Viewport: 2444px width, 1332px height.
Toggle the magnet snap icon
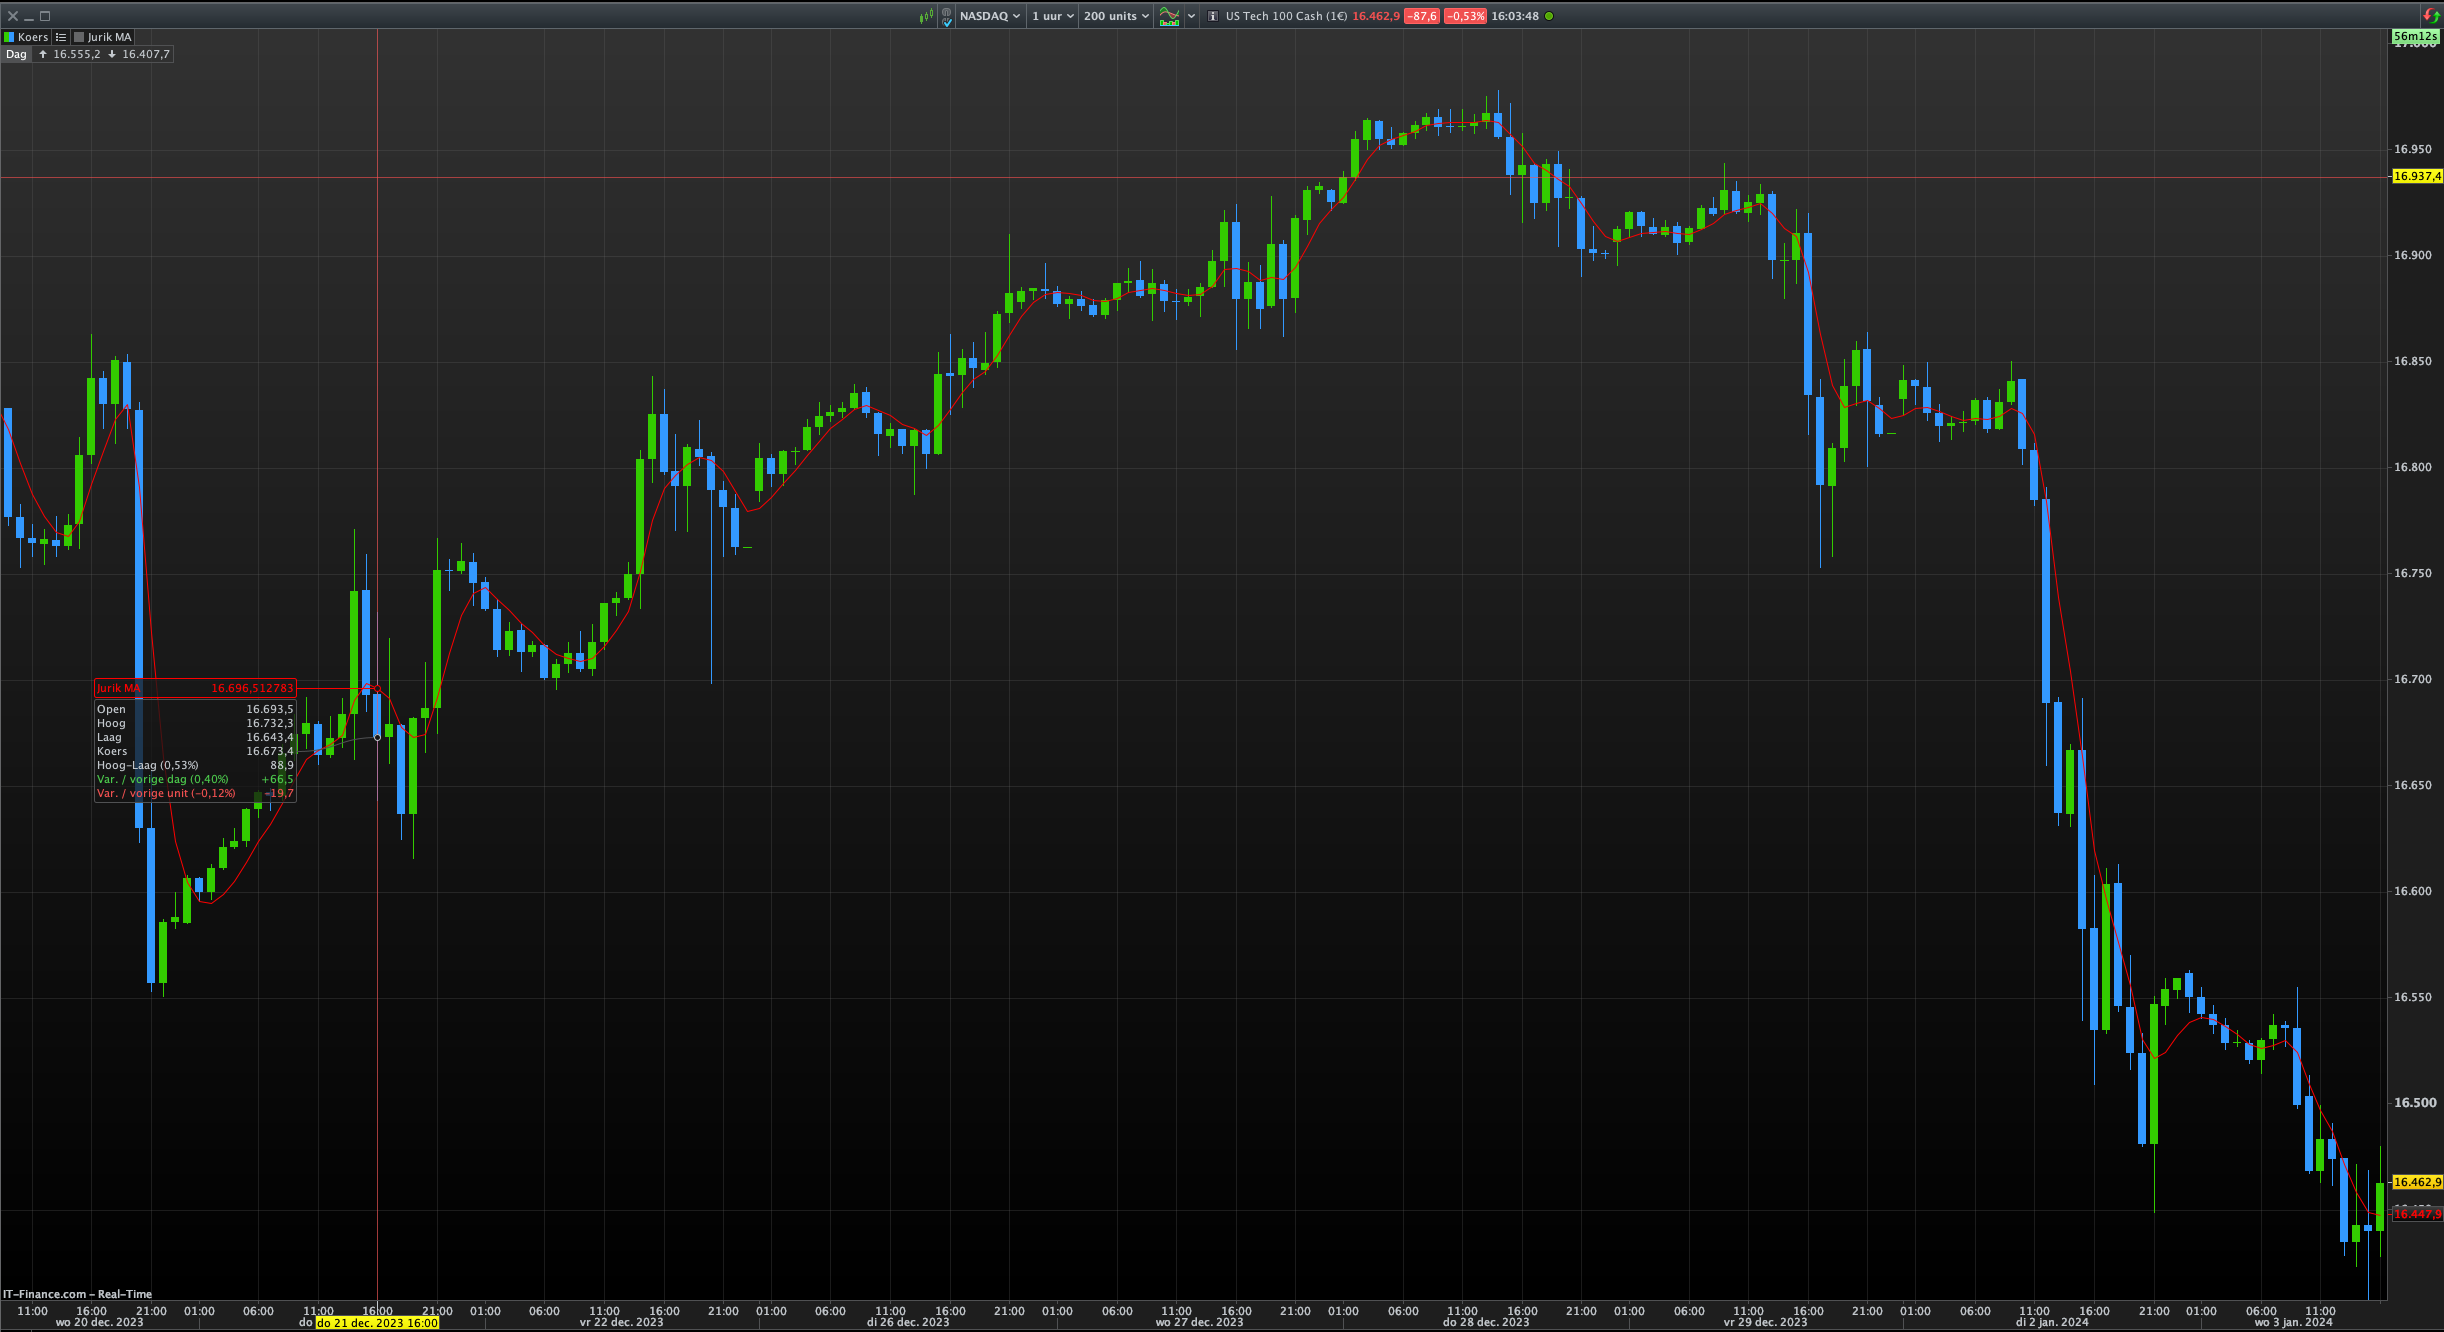946,16
